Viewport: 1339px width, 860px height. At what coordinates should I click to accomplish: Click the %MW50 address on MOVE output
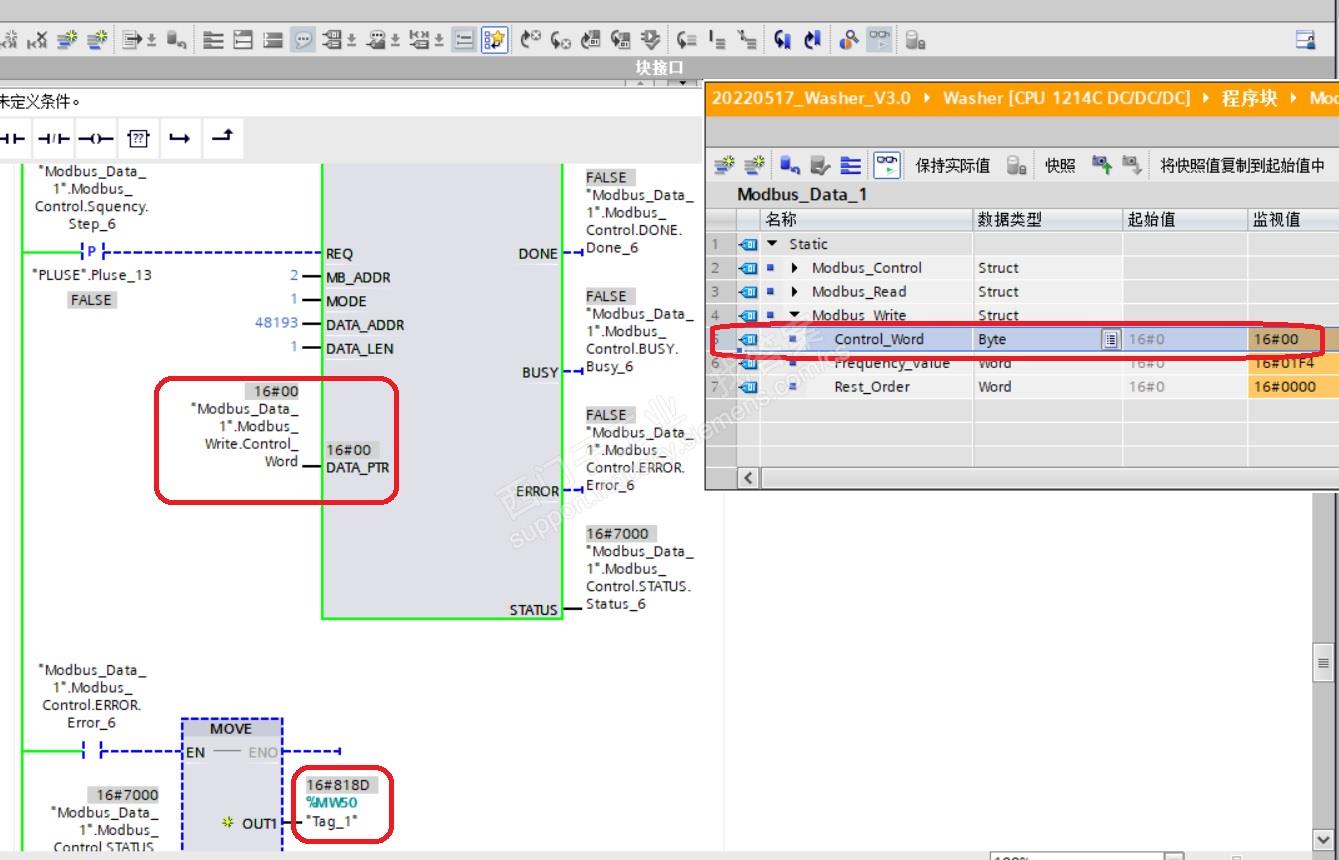pos(332,803)
